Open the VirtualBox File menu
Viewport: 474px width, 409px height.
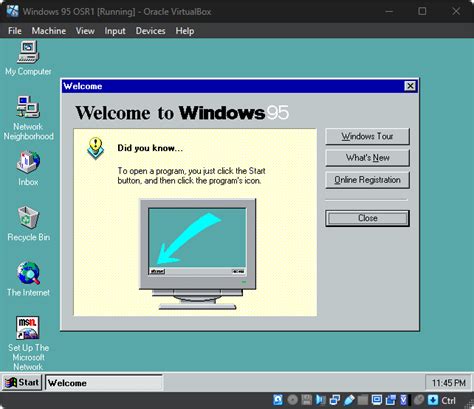[15, 31]
